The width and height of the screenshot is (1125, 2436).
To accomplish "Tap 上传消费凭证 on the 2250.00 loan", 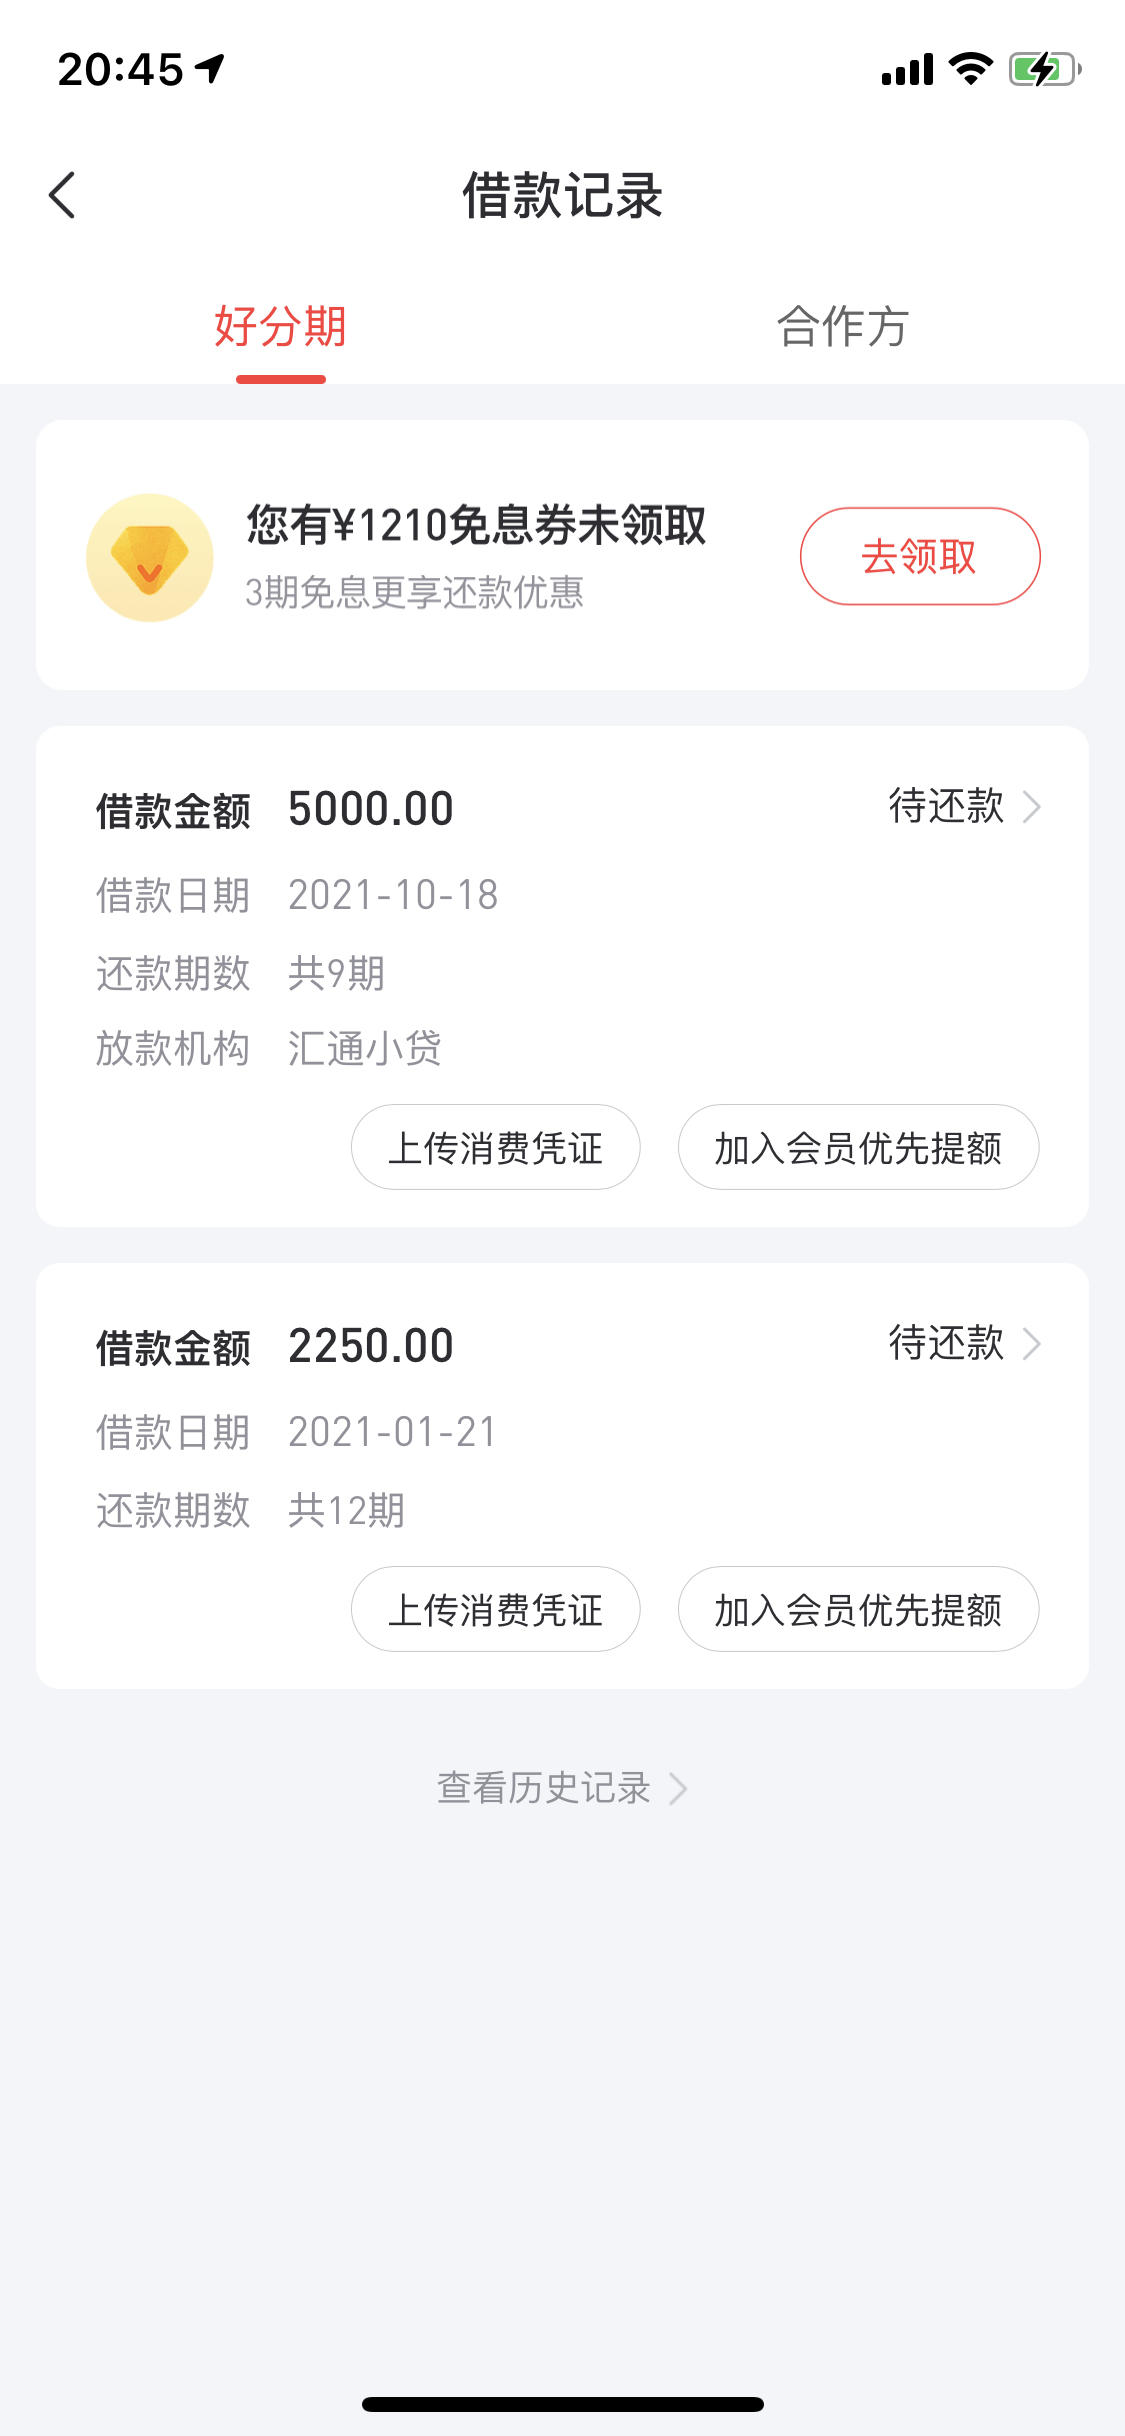I will (496, 1609).
